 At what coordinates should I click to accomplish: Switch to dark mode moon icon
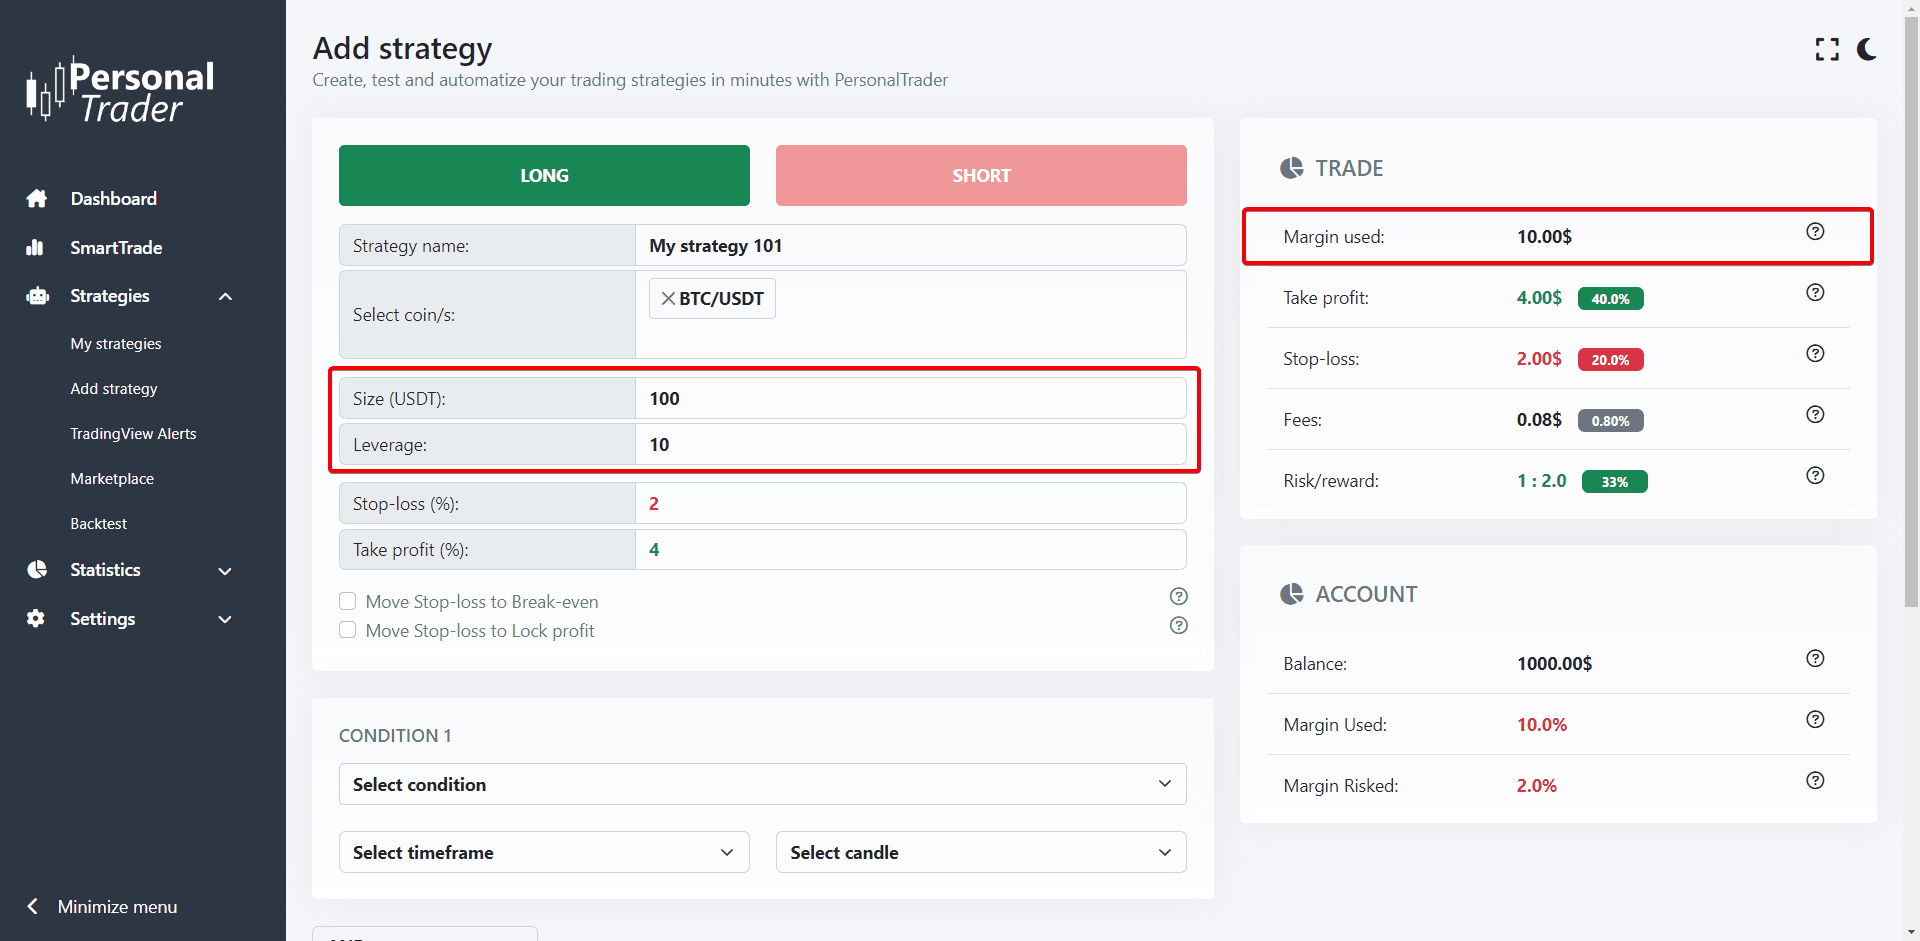tap(1866, 50)
